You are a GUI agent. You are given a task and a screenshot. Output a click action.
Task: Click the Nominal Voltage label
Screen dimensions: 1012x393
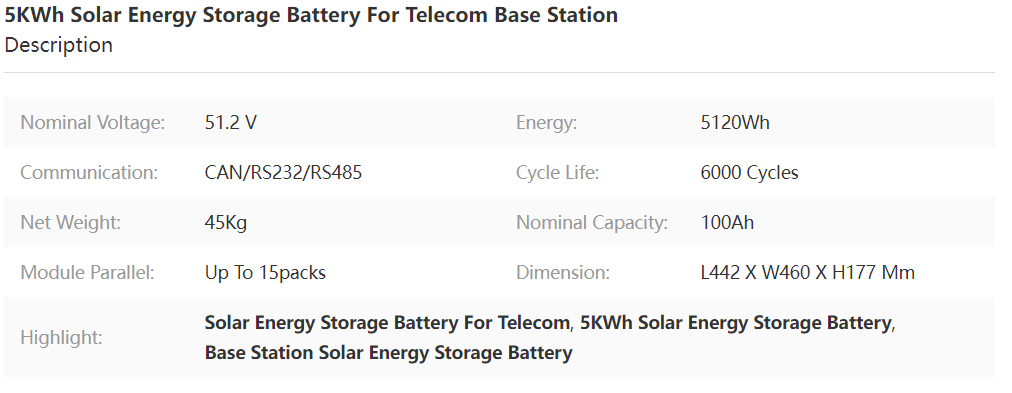tap(93, 123)
